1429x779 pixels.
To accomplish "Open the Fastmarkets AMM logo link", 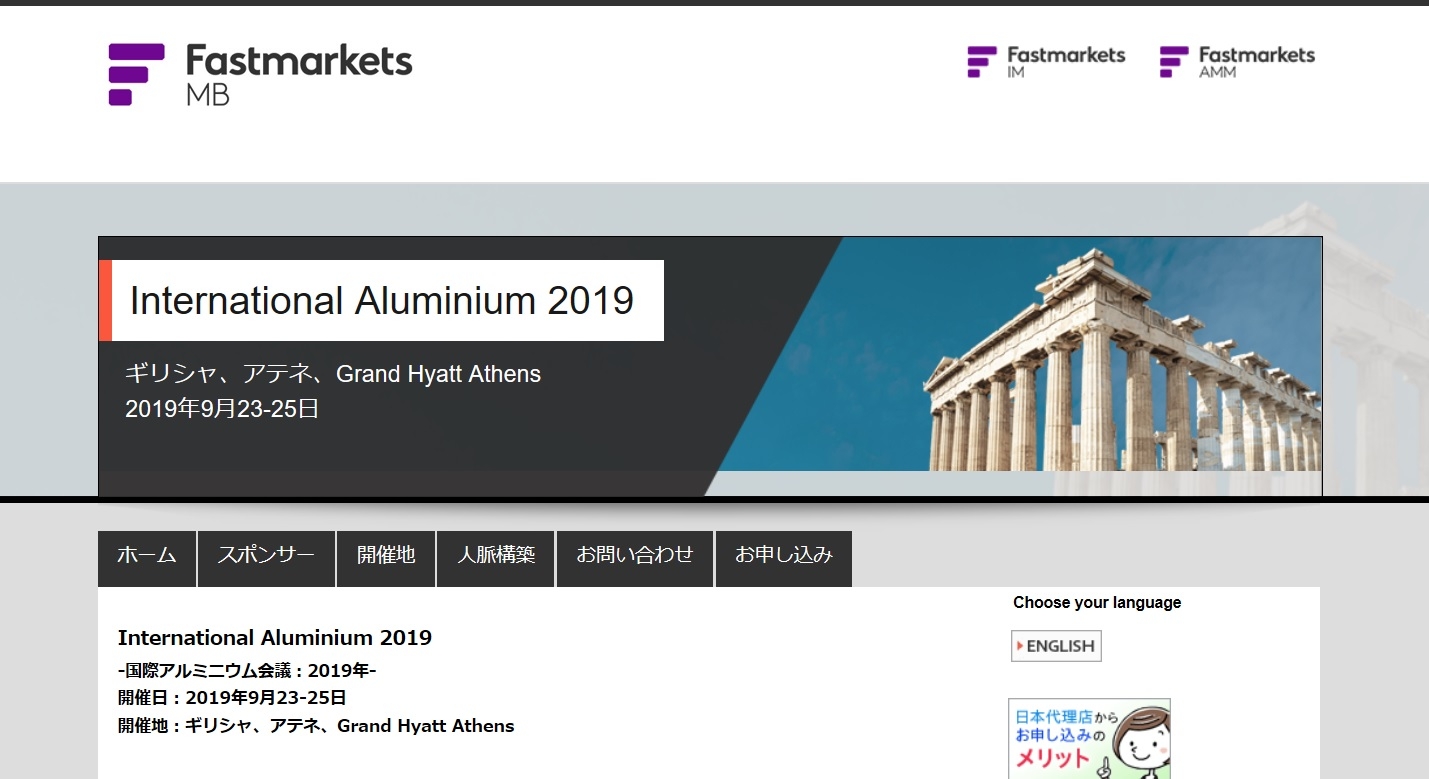I will click(x=1237, y=61).
